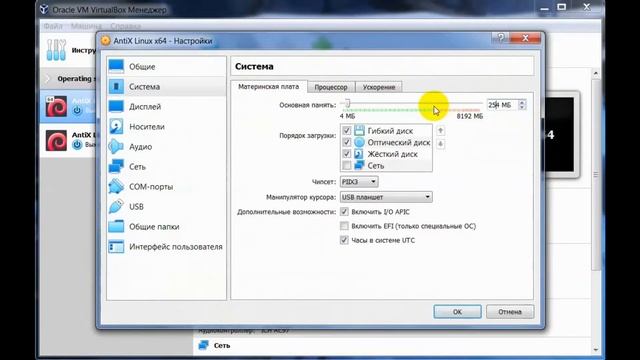The image size is (640, 360).
Task: Open the Общие settings category icon
Action: point(116,67)
